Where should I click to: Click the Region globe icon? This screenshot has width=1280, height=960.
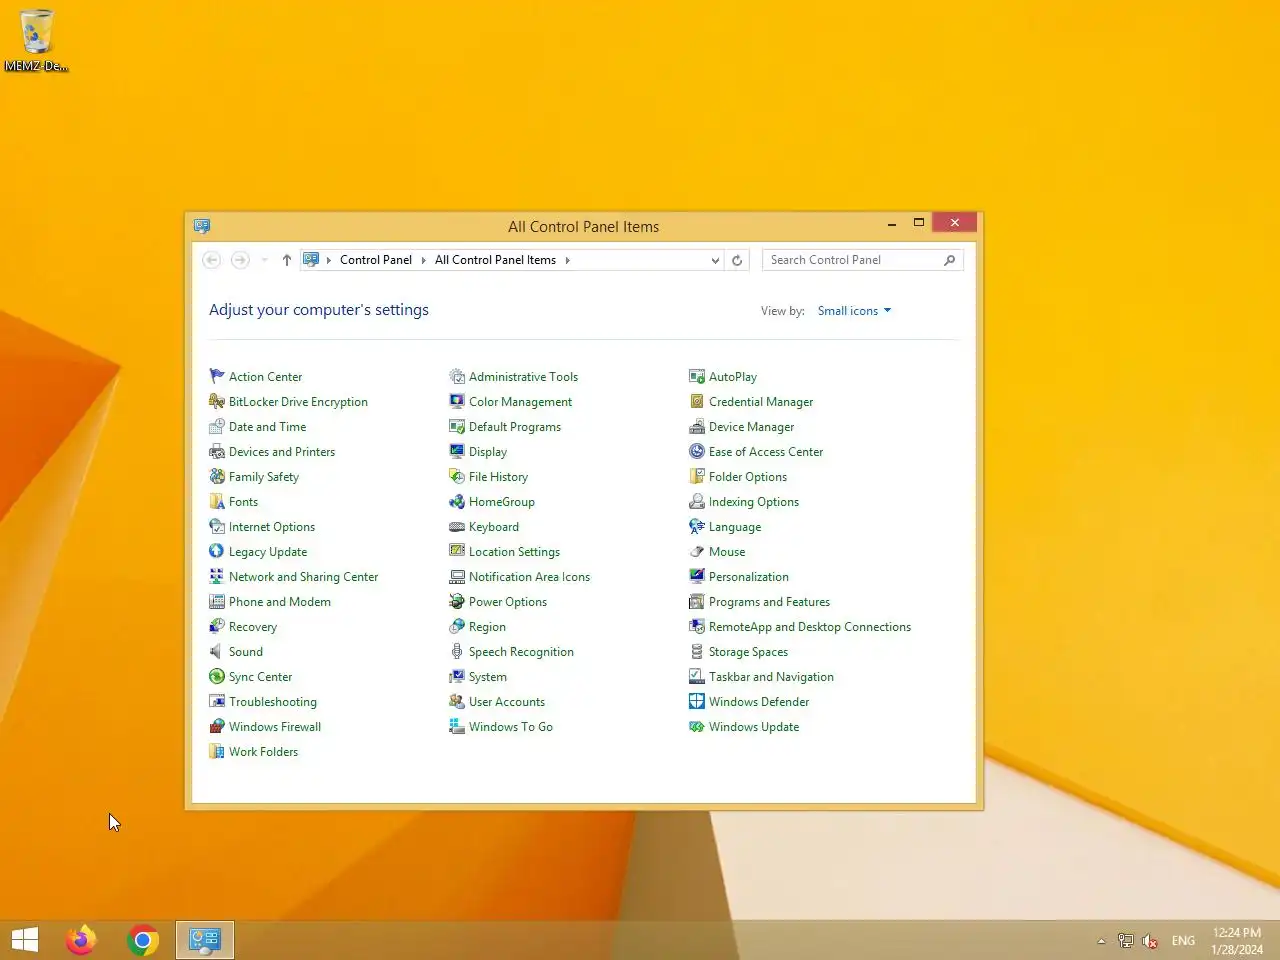[x=457, y=626]
